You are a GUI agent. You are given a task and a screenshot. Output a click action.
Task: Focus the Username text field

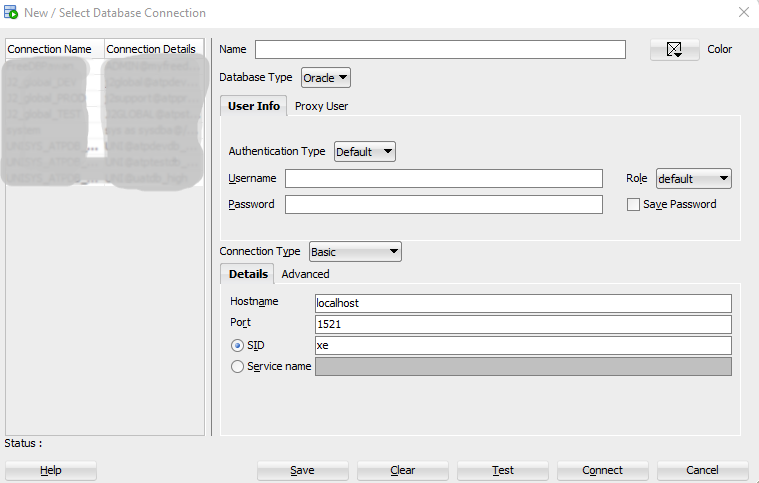point(443,179)
